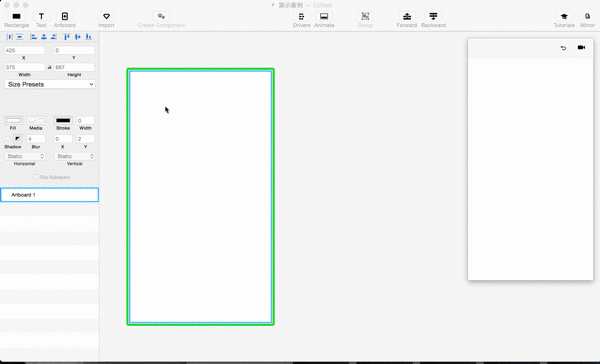Align layers to top edge
This screenshot has height=364, width=600.
tap(67, 37)
